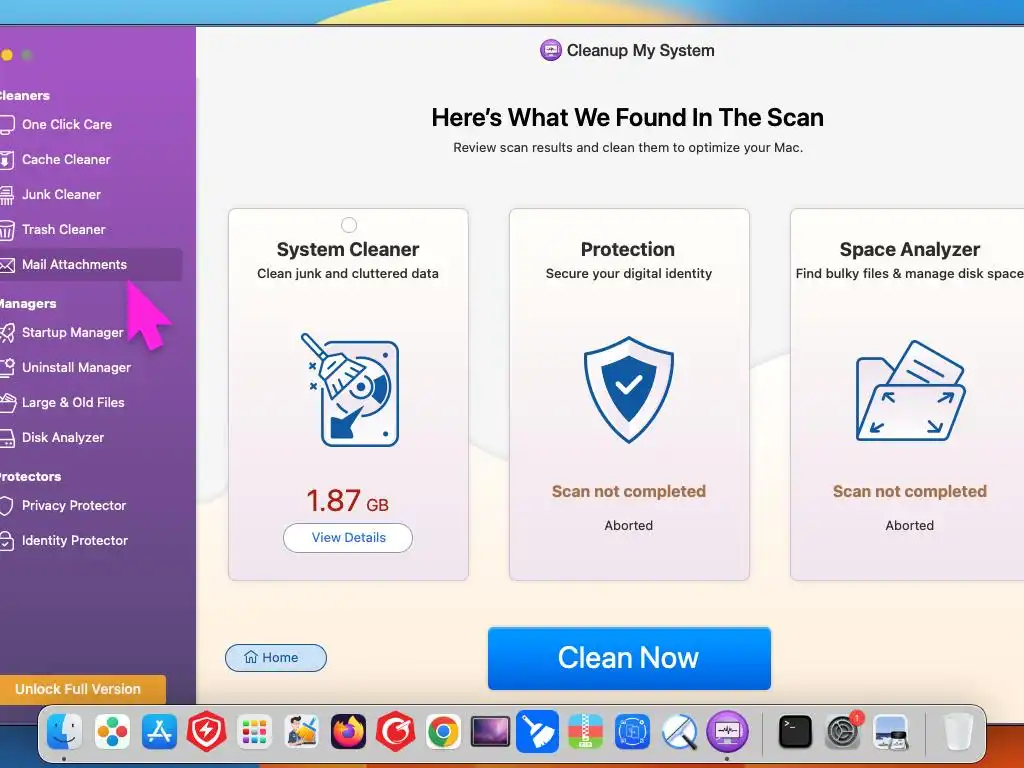Open Privacy Protector
The height and width of the screenshot is (768, 1024).
73,505
